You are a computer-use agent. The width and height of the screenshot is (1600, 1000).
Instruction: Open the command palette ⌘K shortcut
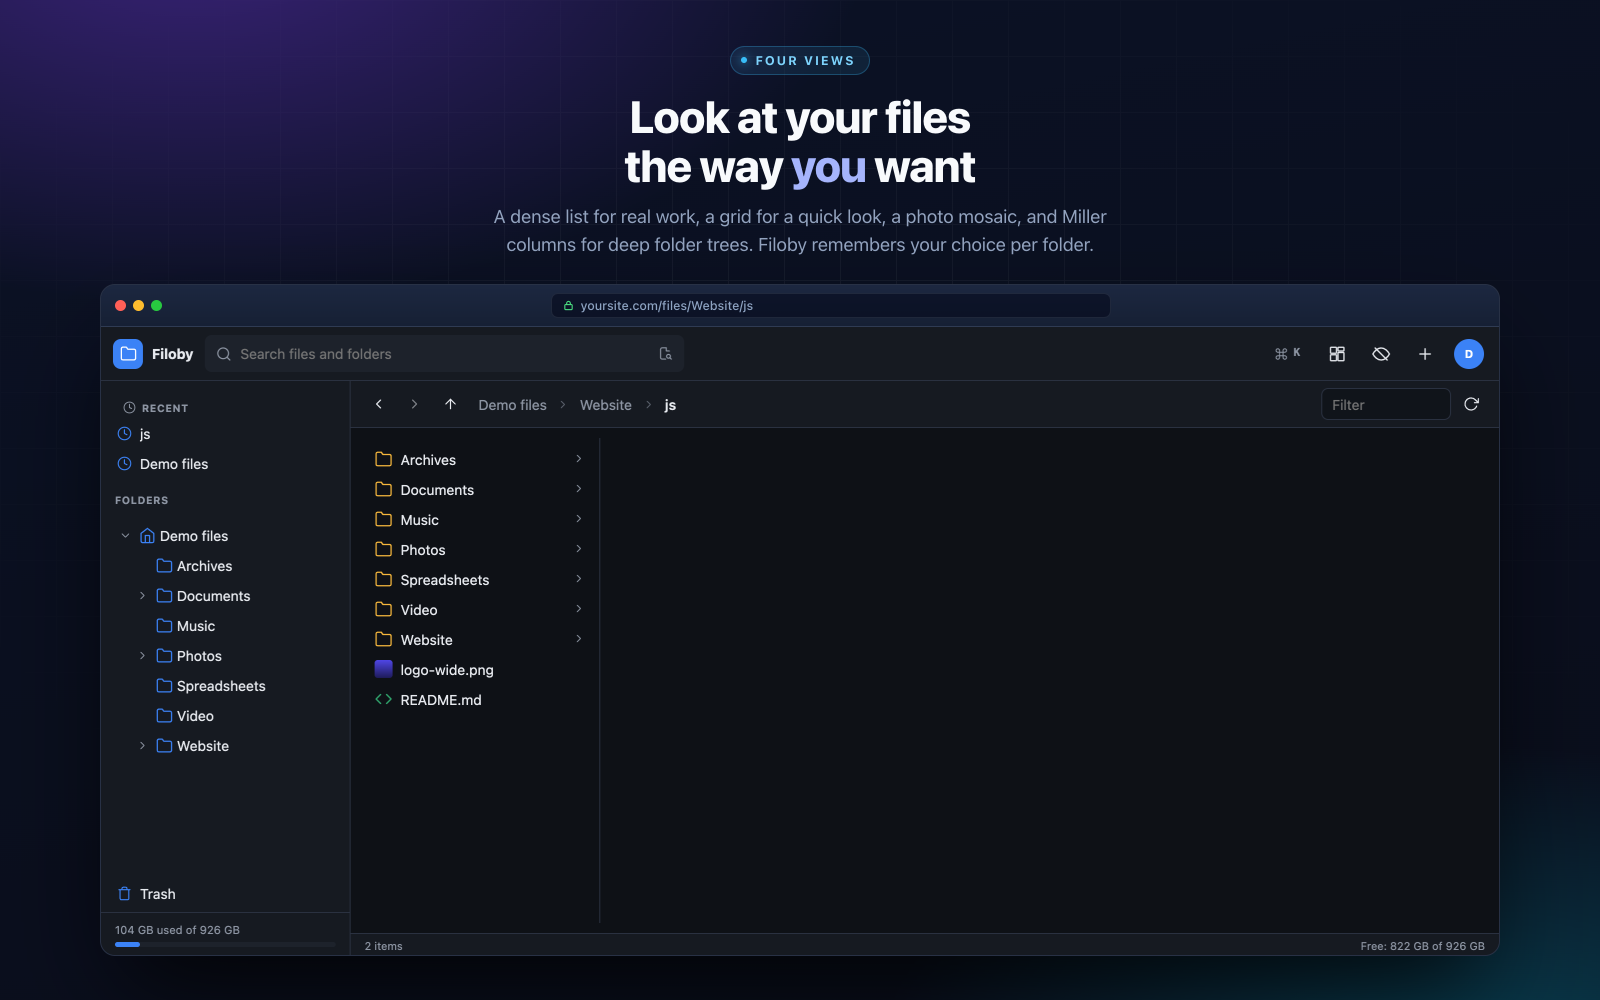(x=1288, y=354)
